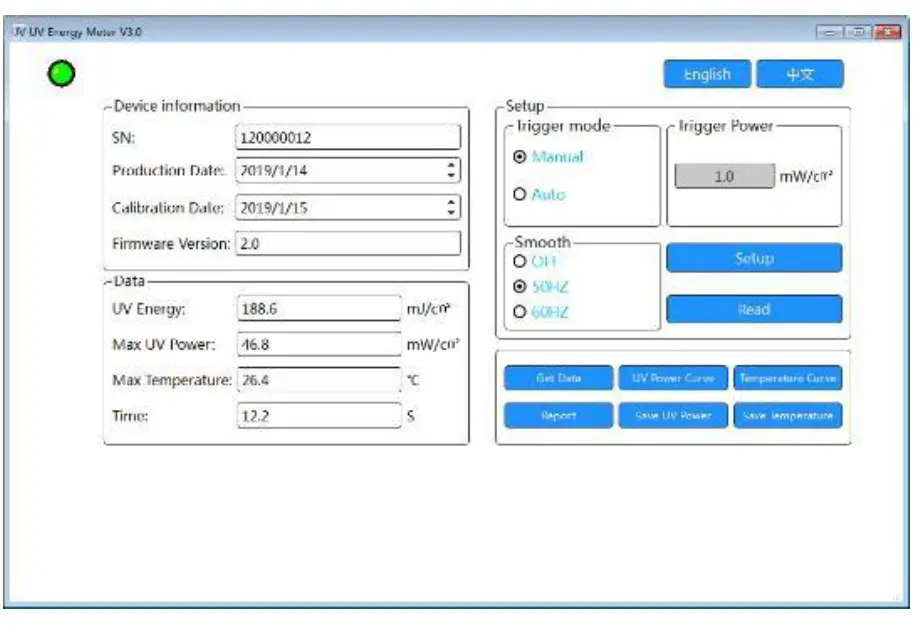This screenshot has width=920, height=628.
Task: Open the UV Power Curve
Action: pos(673,378)
